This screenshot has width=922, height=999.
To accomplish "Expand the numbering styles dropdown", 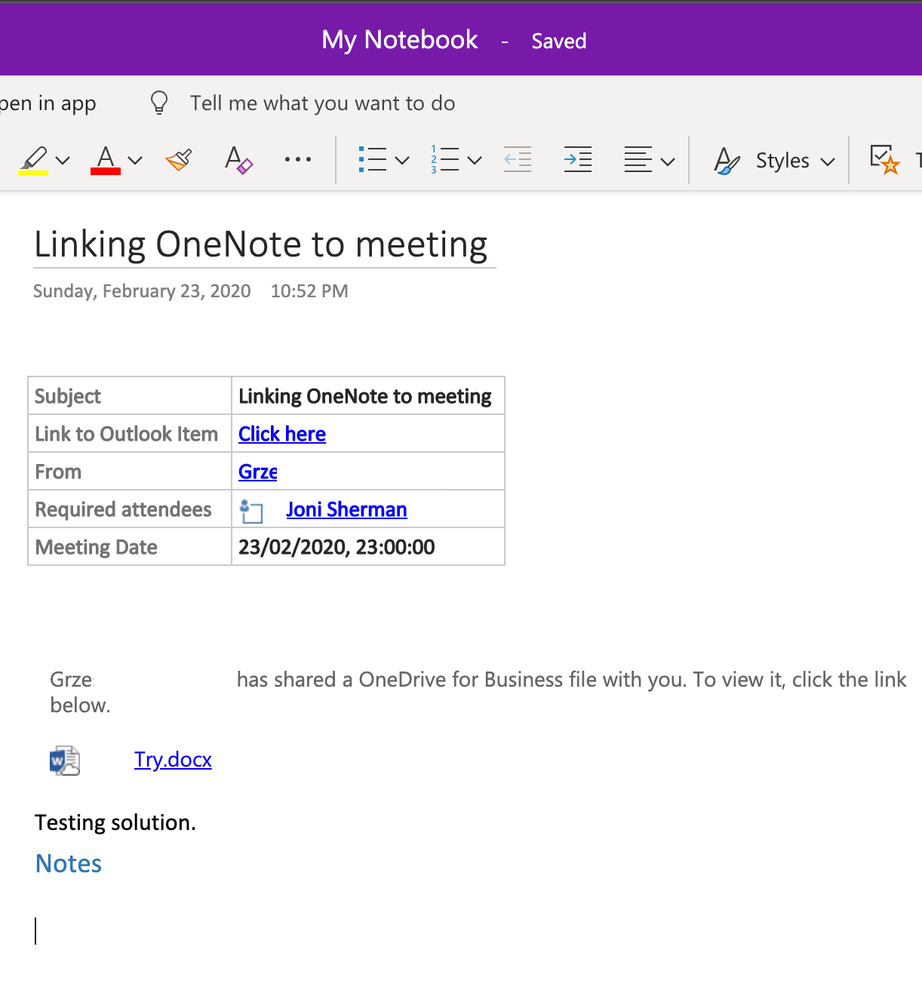I will pos(475,161).
